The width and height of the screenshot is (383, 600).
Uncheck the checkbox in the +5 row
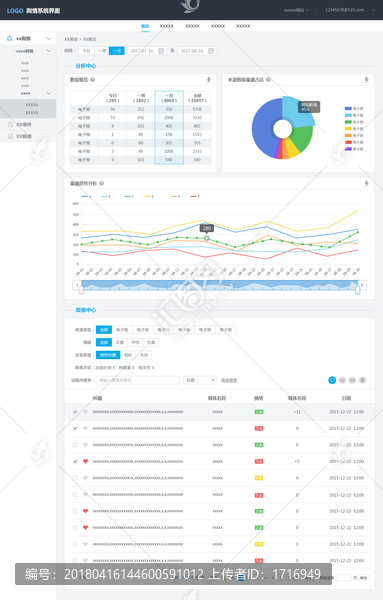[x=75, y=461]
